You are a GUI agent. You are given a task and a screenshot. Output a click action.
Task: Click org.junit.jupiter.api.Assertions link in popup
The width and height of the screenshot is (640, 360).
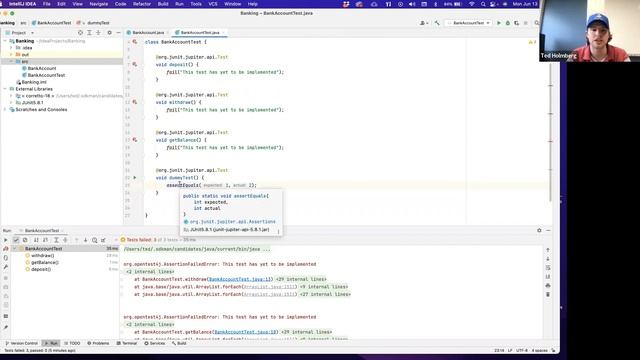click(x=233, y=222)
